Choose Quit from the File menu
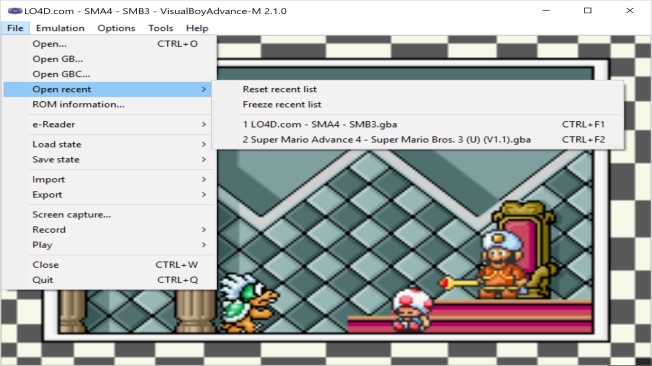Screen dimensions: 652x366 click(x=109, y=280)
